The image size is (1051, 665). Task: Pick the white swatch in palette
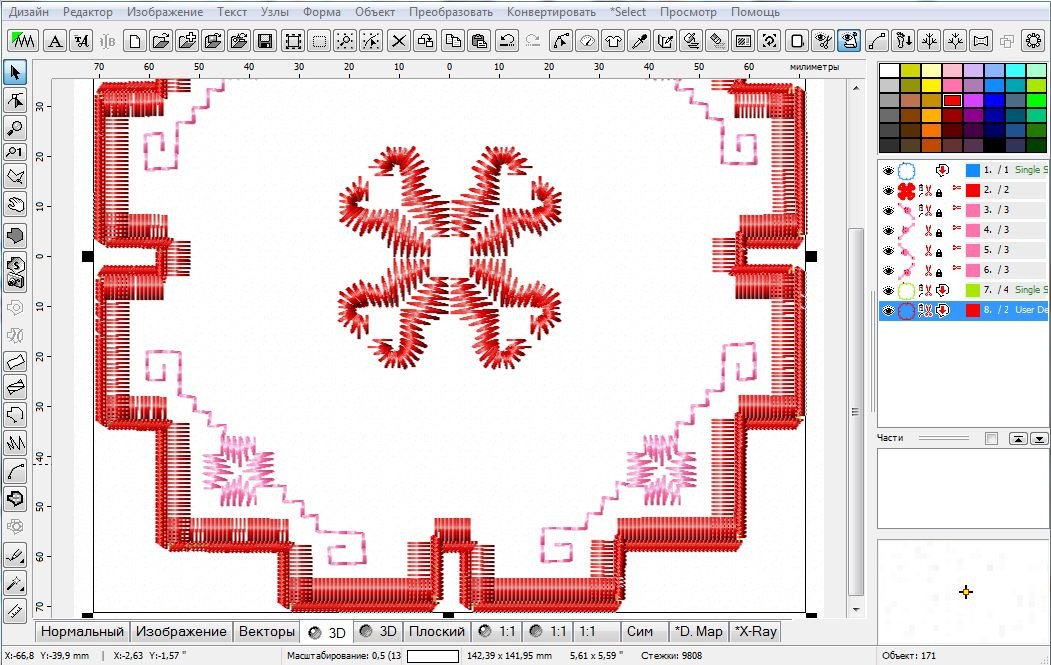click(x=889, y=70)
